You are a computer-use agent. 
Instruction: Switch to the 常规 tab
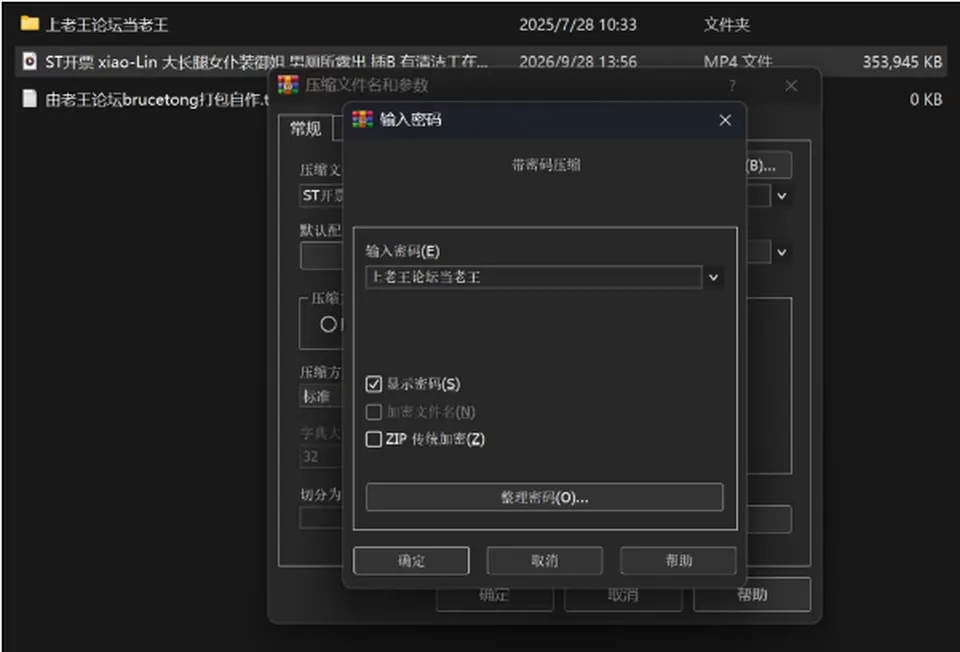(306, 129)
